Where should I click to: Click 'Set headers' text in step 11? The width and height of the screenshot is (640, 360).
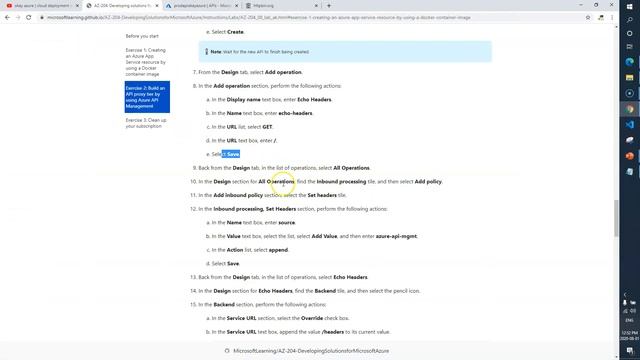[322, 196]
